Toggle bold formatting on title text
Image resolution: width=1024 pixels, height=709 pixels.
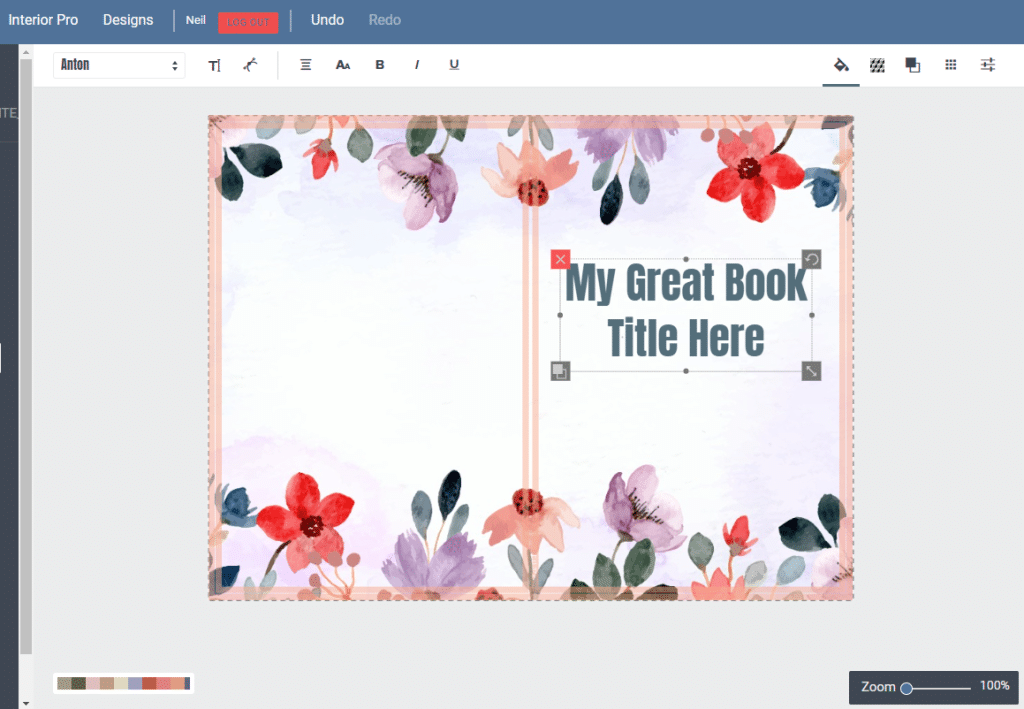tap(379, 64)
